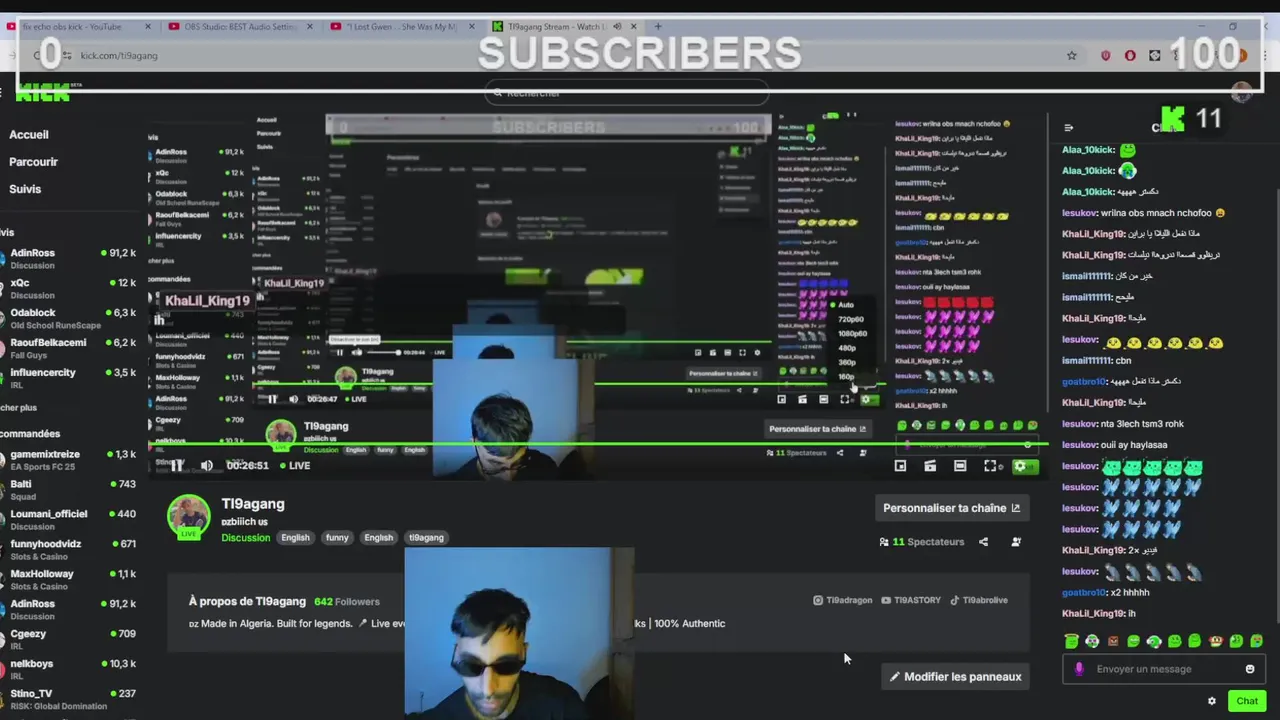Screen dimensions: 1280x720
Task: Click Personnaliser ta chaîne button
Action: click(x=951, y=508)
